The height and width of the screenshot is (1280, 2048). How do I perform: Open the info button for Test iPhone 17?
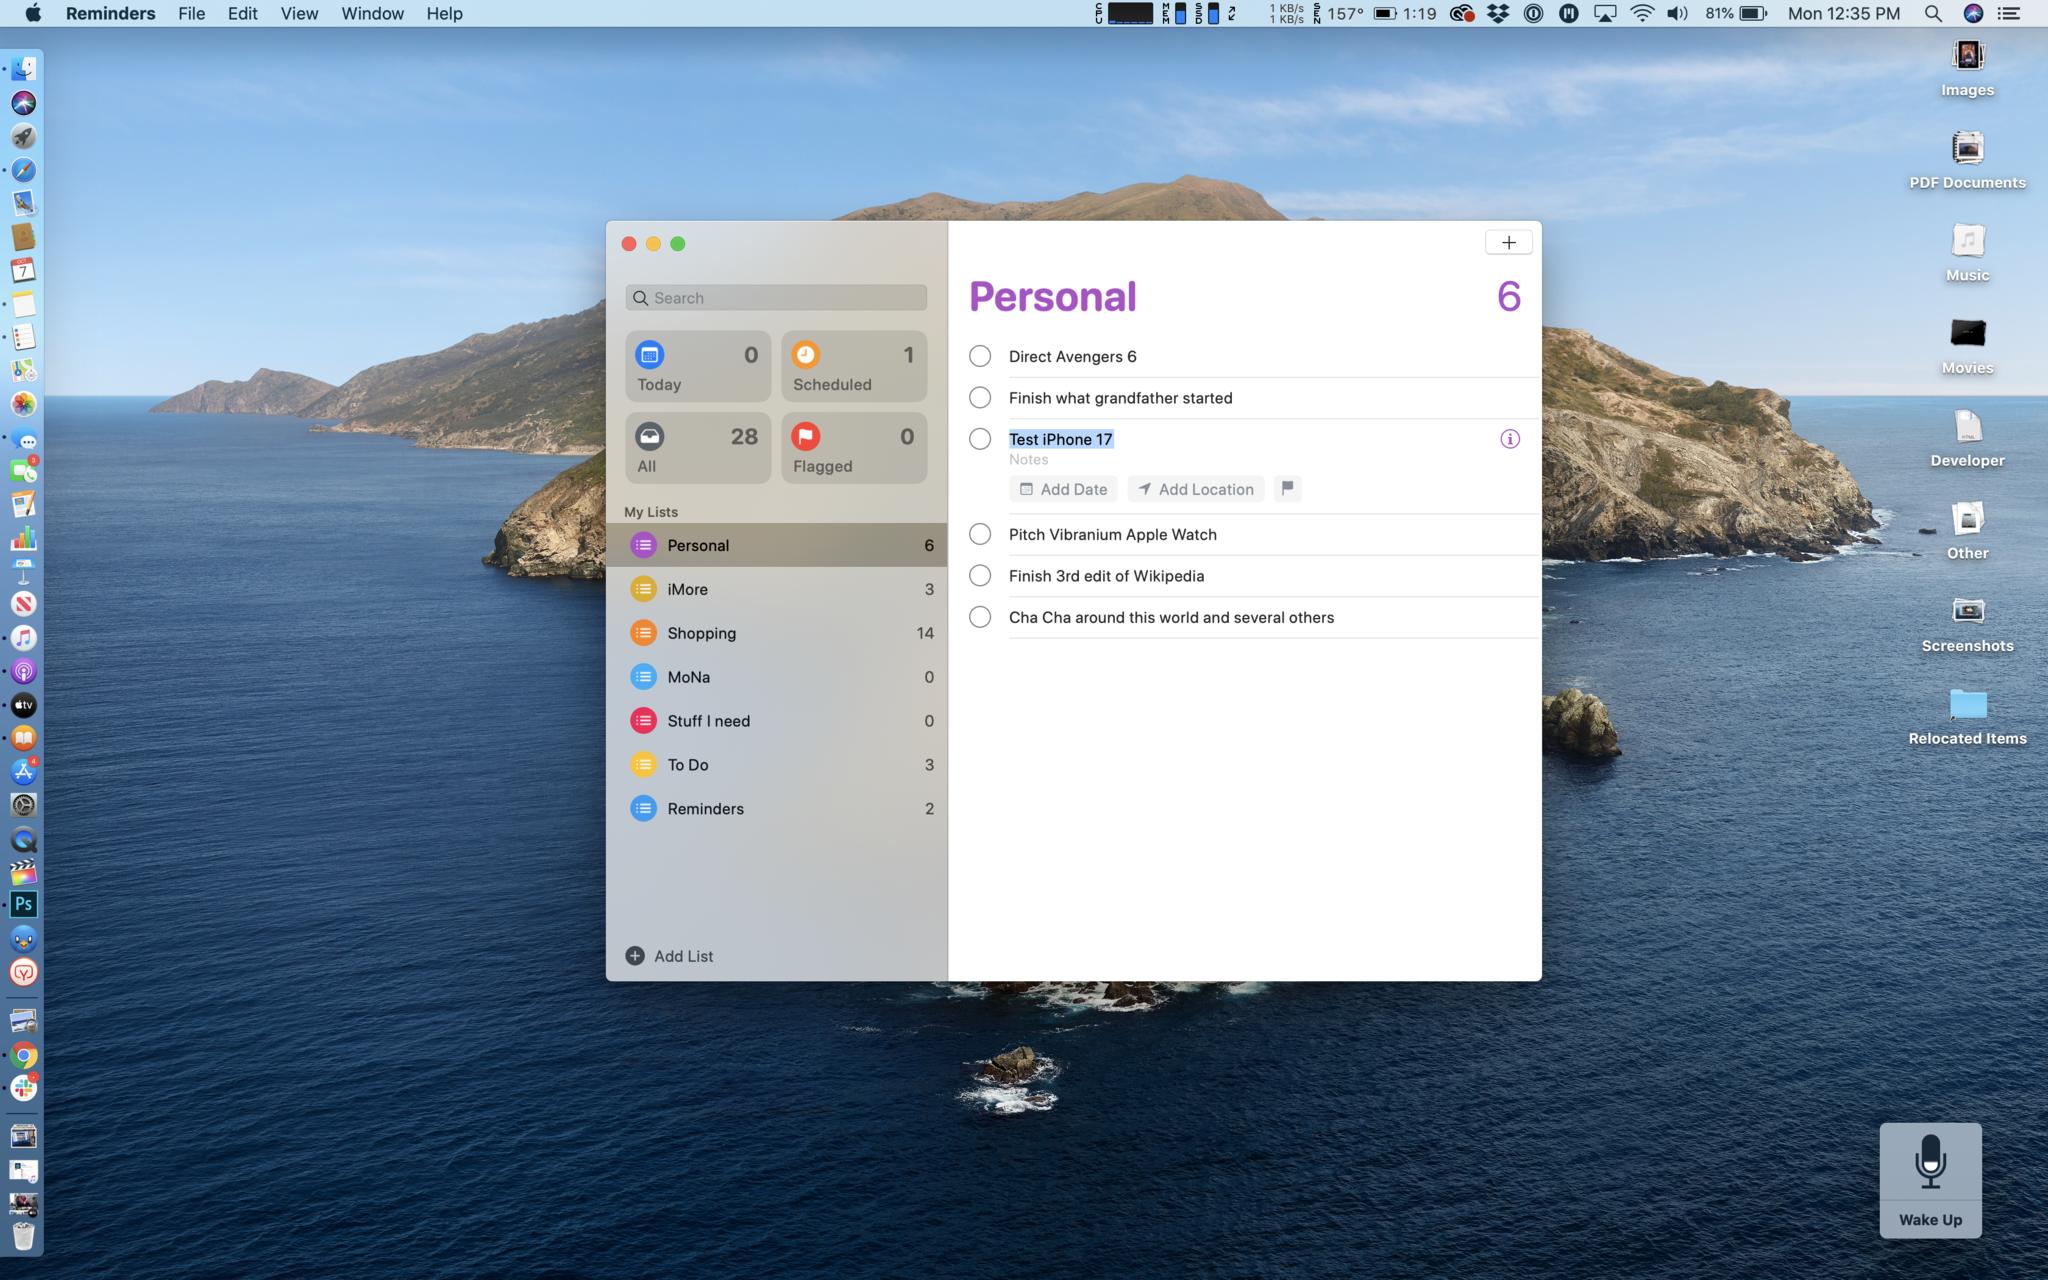[x=1509, y=439]
